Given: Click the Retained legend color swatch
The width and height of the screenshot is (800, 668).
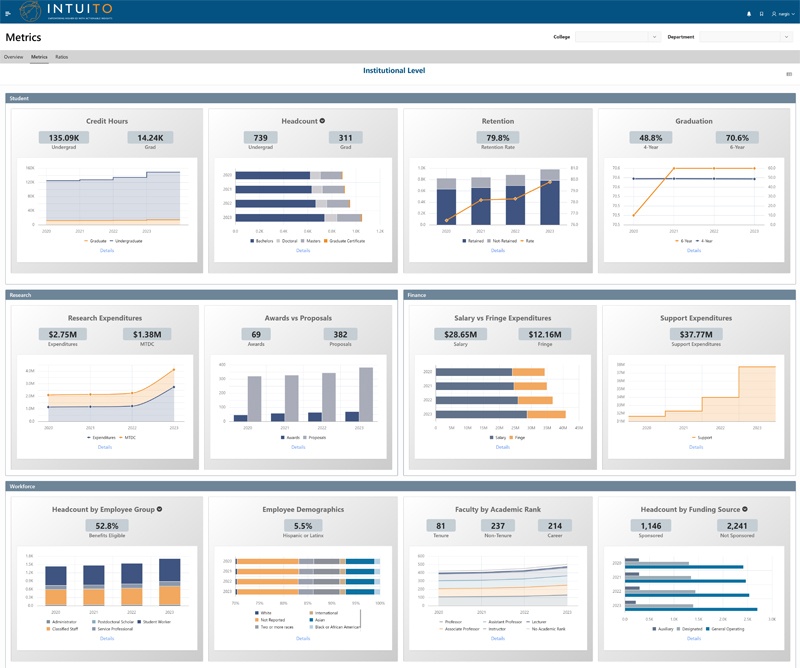Looking at the screenshot, I should 464,241.
